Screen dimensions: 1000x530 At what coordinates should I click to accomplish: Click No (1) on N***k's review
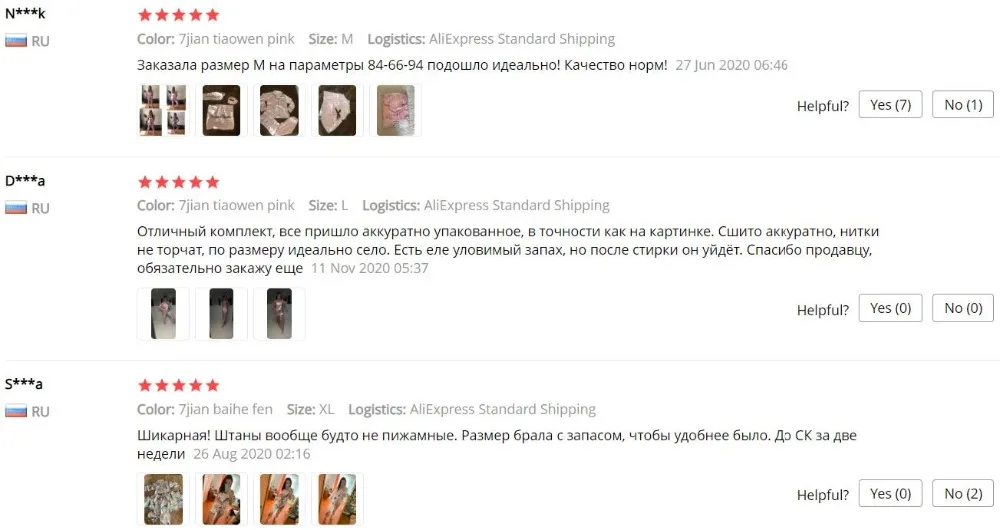click(963, 105)
